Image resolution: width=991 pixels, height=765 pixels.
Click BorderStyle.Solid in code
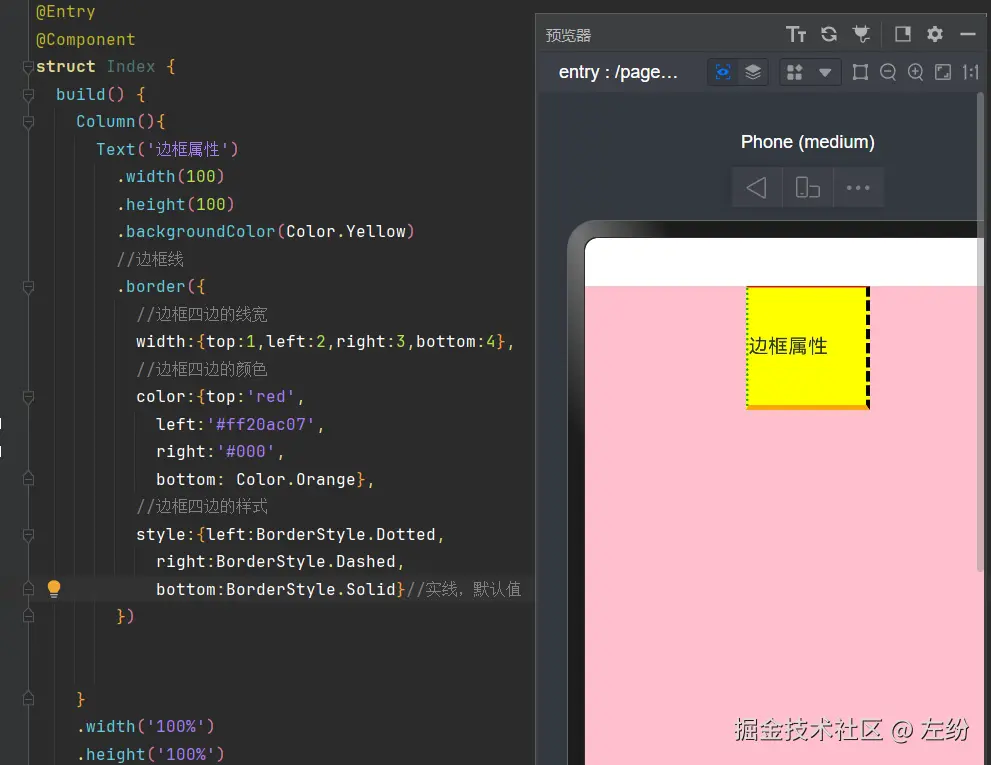[x=311, y=589]
